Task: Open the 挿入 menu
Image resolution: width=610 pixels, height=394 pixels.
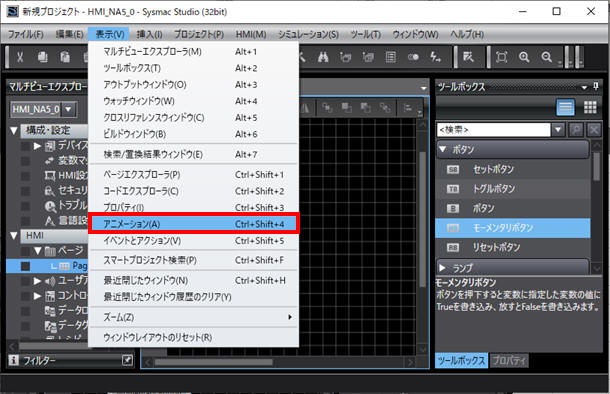Action: (x=149, y=35)
